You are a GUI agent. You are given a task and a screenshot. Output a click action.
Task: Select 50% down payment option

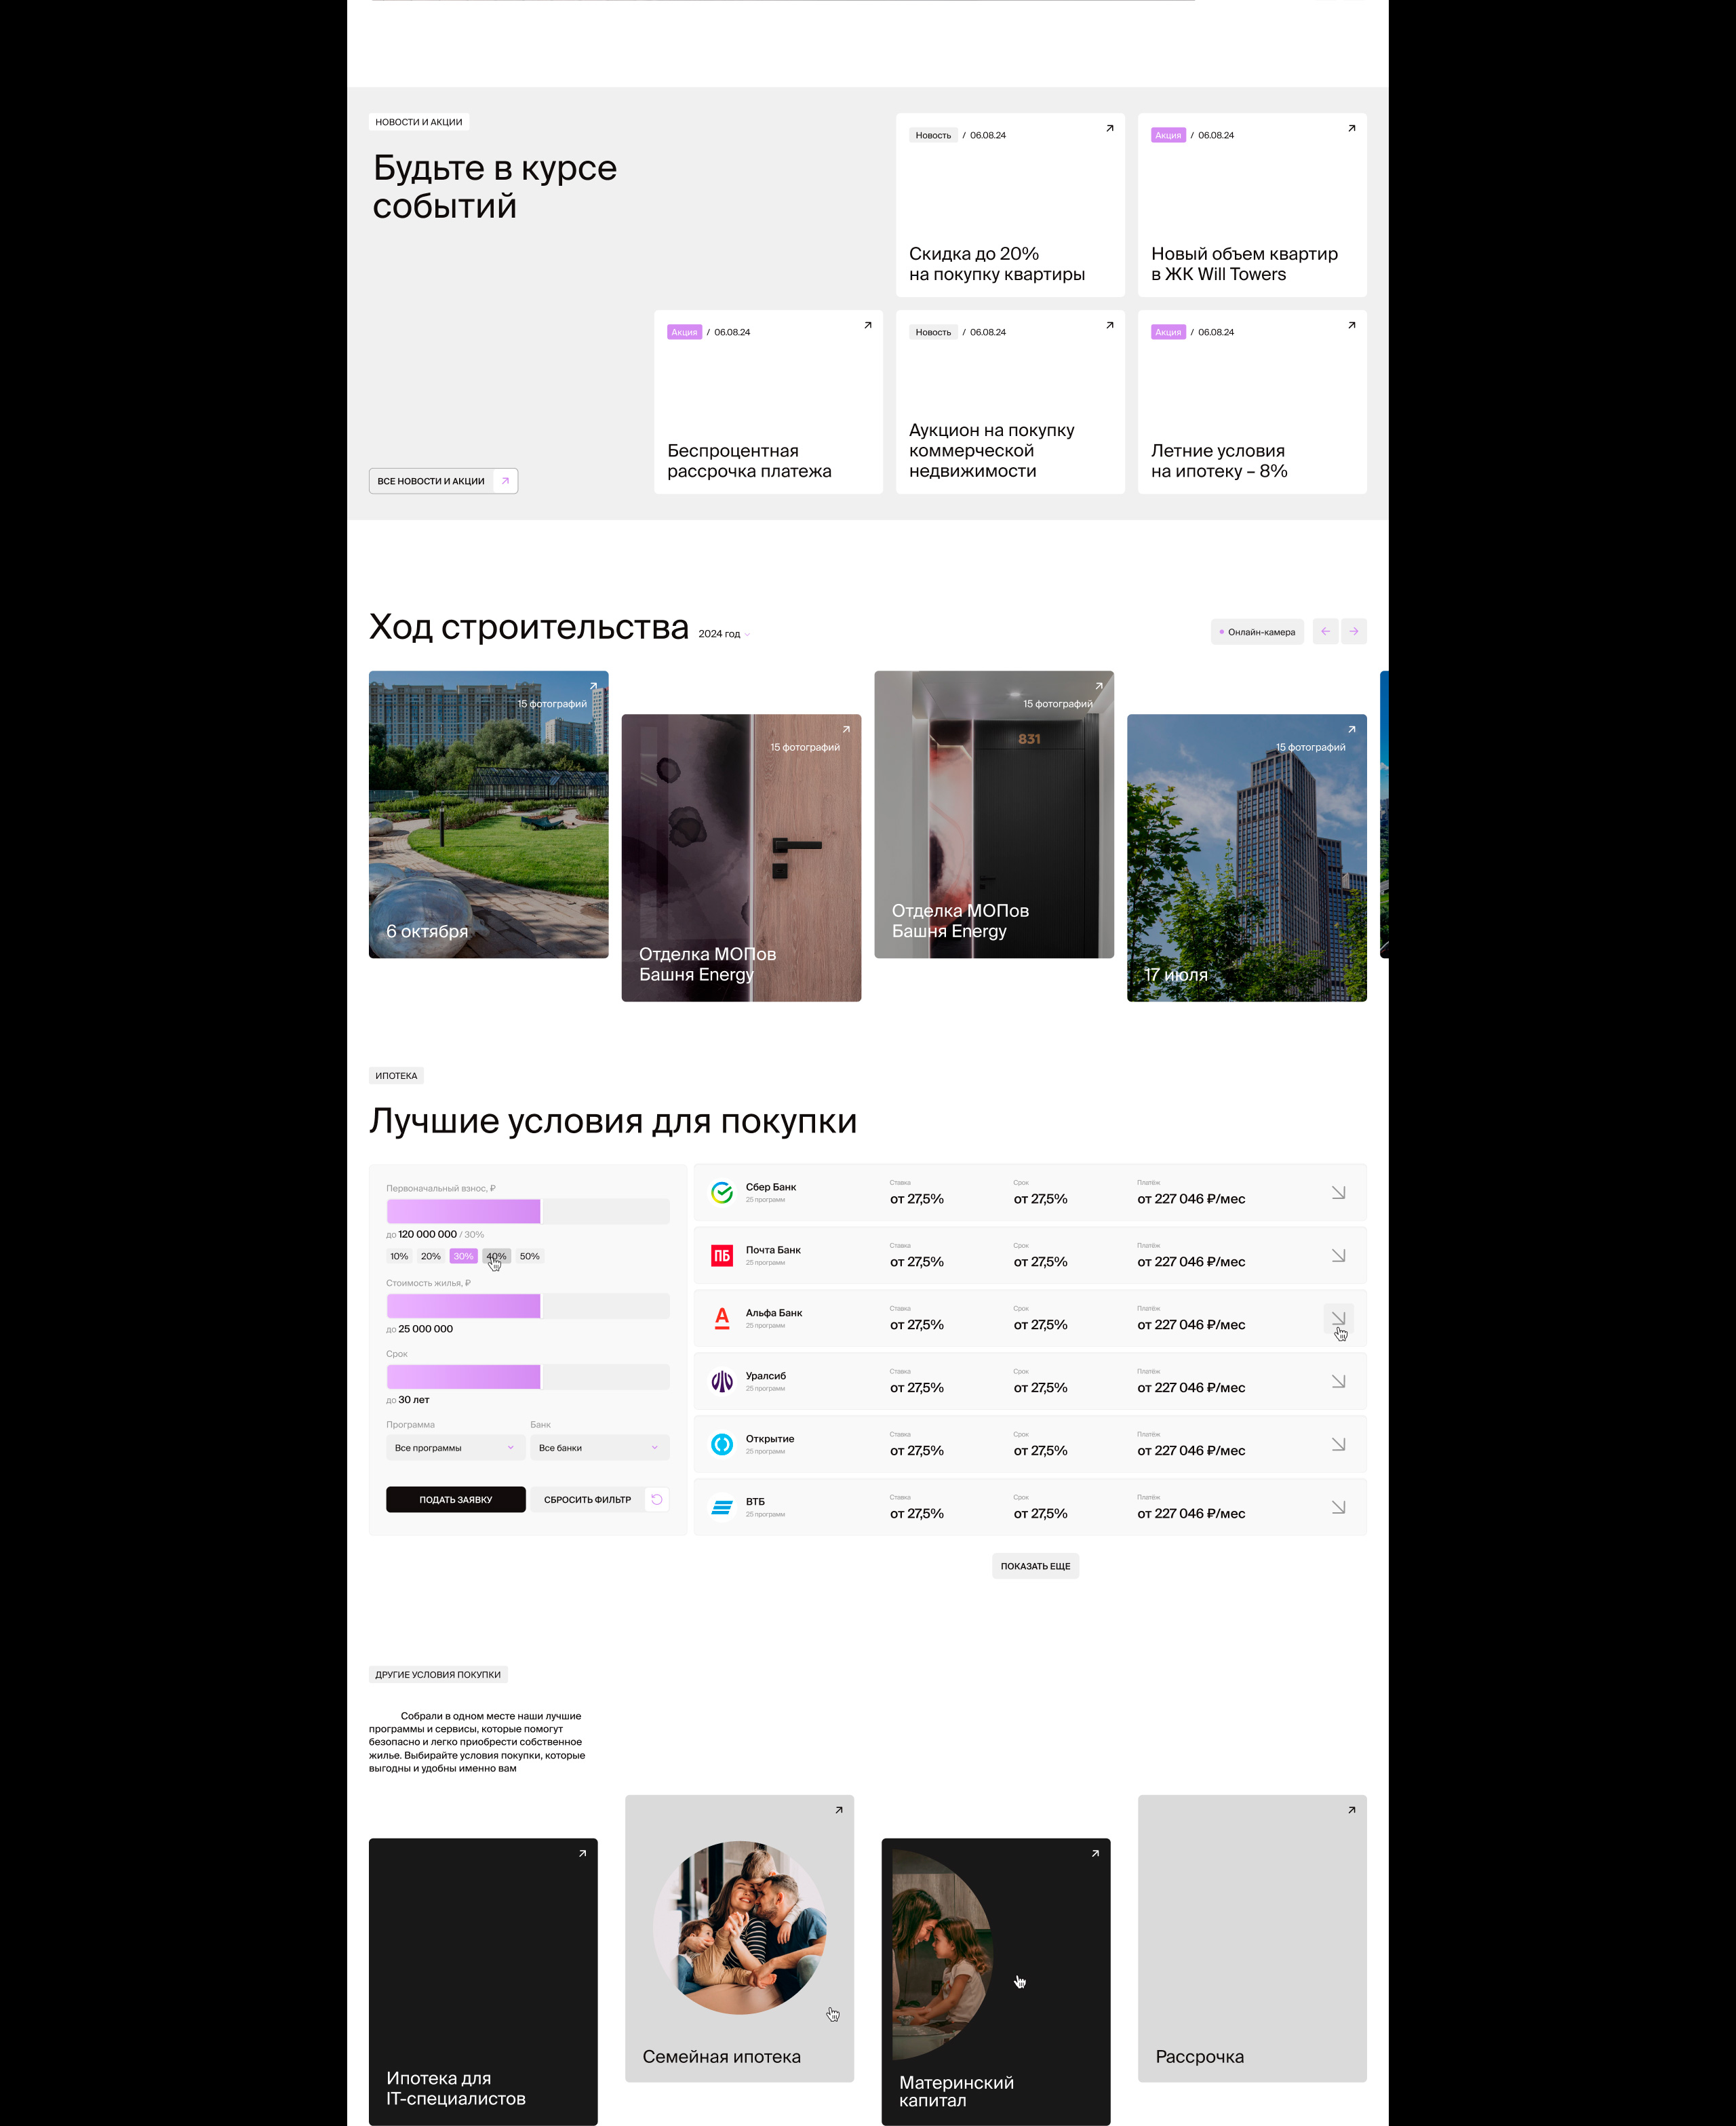[x=529, y=1256]
